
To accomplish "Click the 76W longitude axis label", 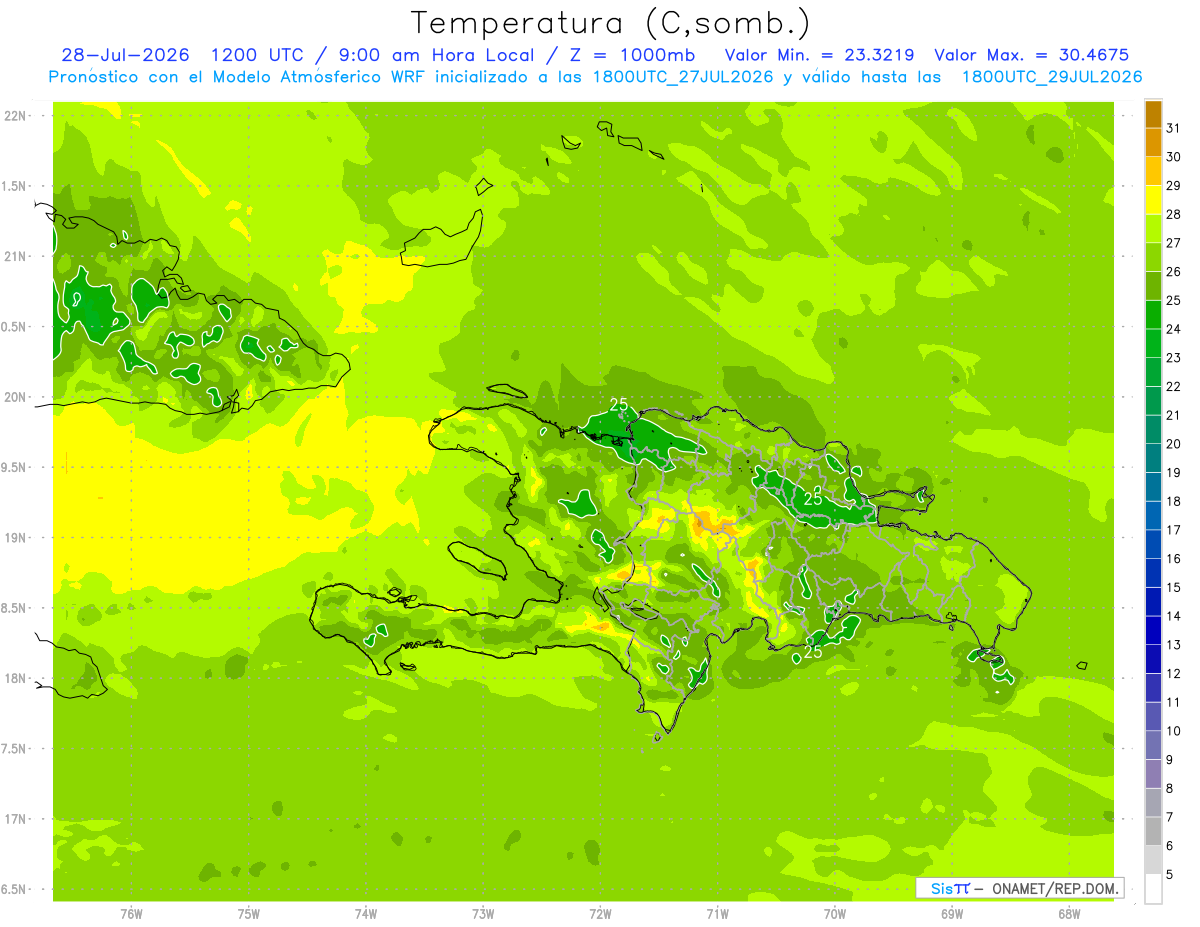I will [131, 914].
